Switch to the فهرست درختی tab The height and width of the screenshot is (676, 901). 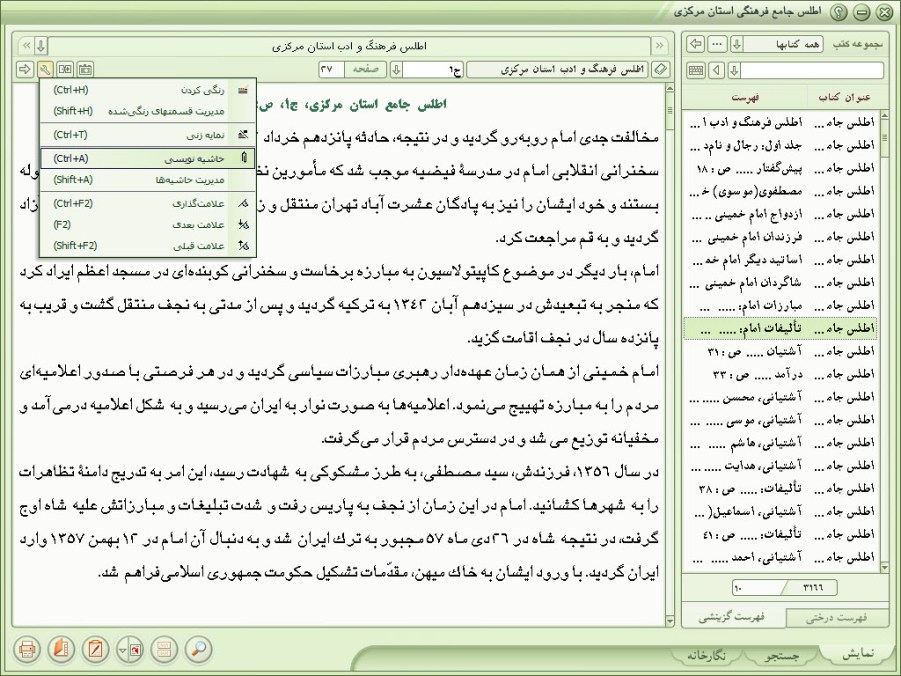click(836, 618)
